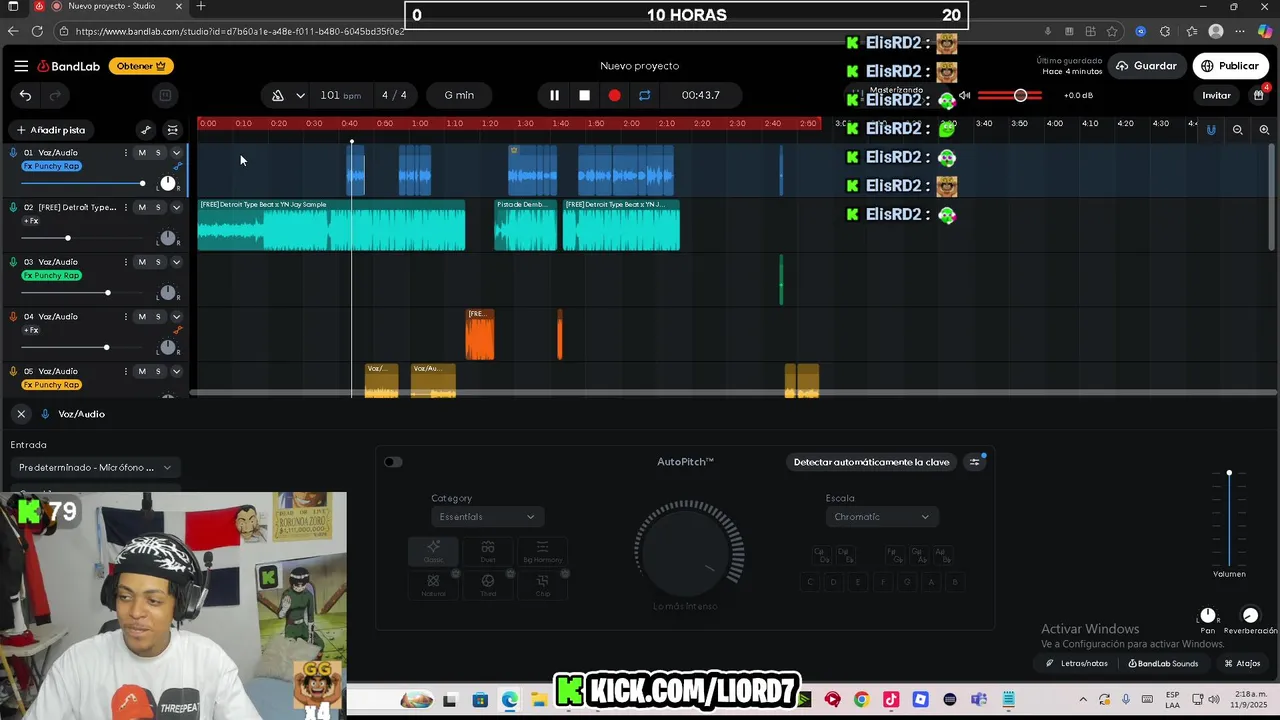The image size is (1280, 720).
Task: Open the Letras/notas tab
Action: pos(1077,663)
